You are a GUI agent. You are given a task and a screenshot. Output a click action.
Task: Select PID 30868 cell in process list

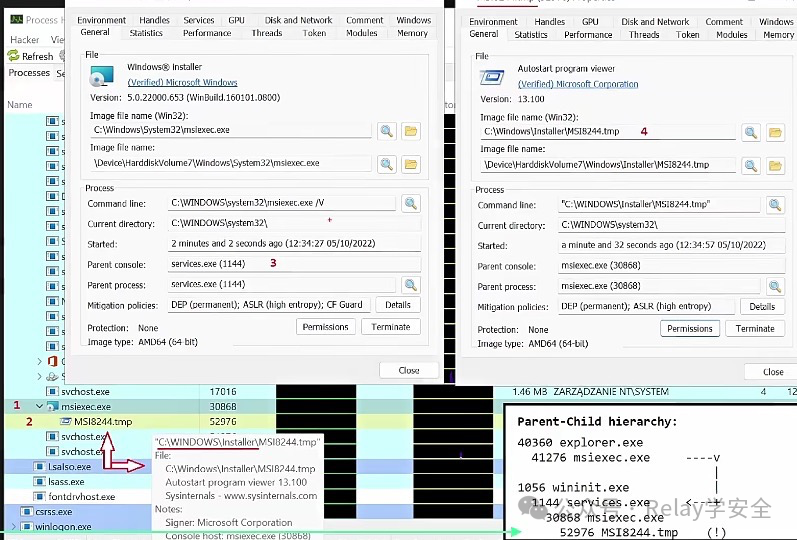click(x=223, y=407)
